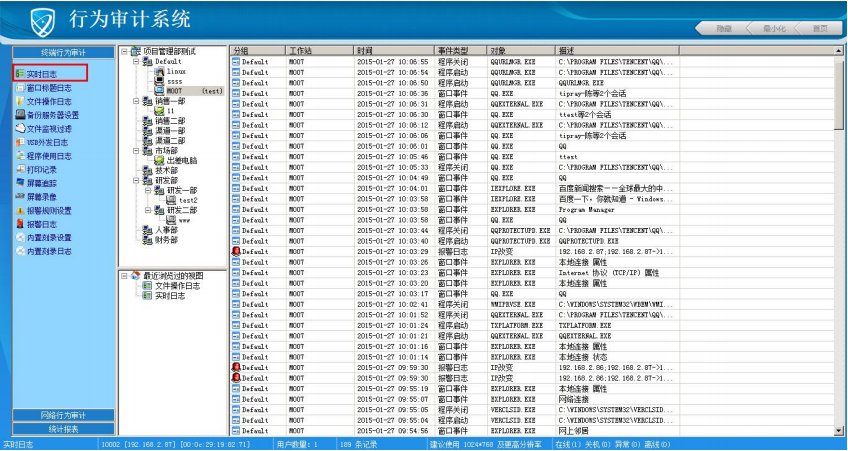Select the 文件监视过滤 file monitor filter icon
This screenshot has height=451, width=848.
point(20,128)
